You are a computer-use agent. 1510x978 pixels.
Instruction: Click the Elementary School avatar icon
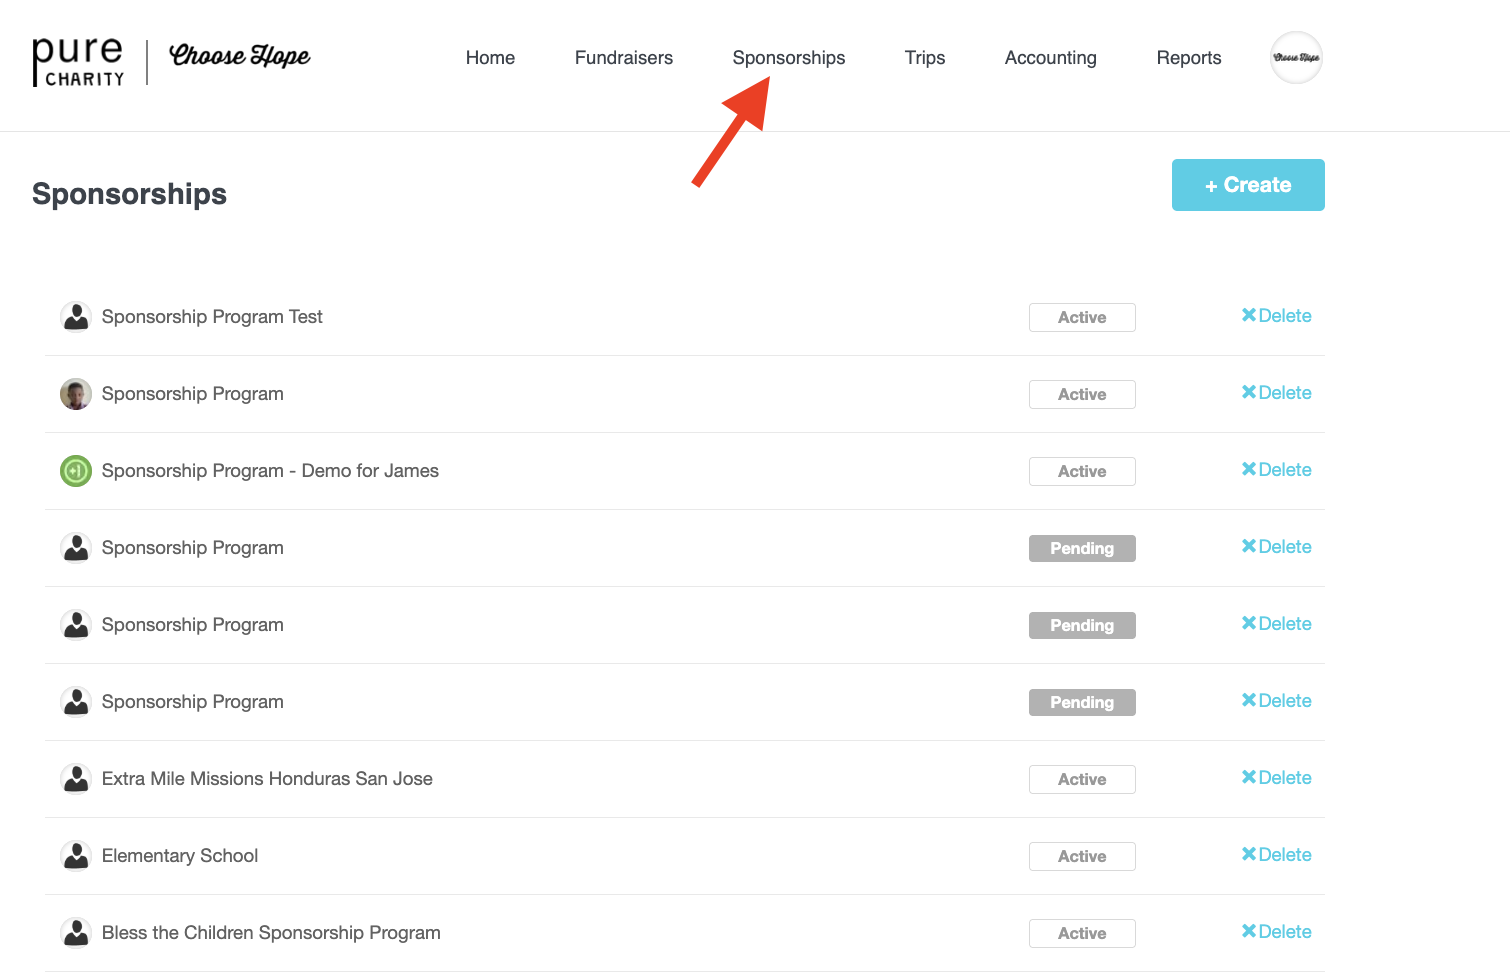coord(76,856)
